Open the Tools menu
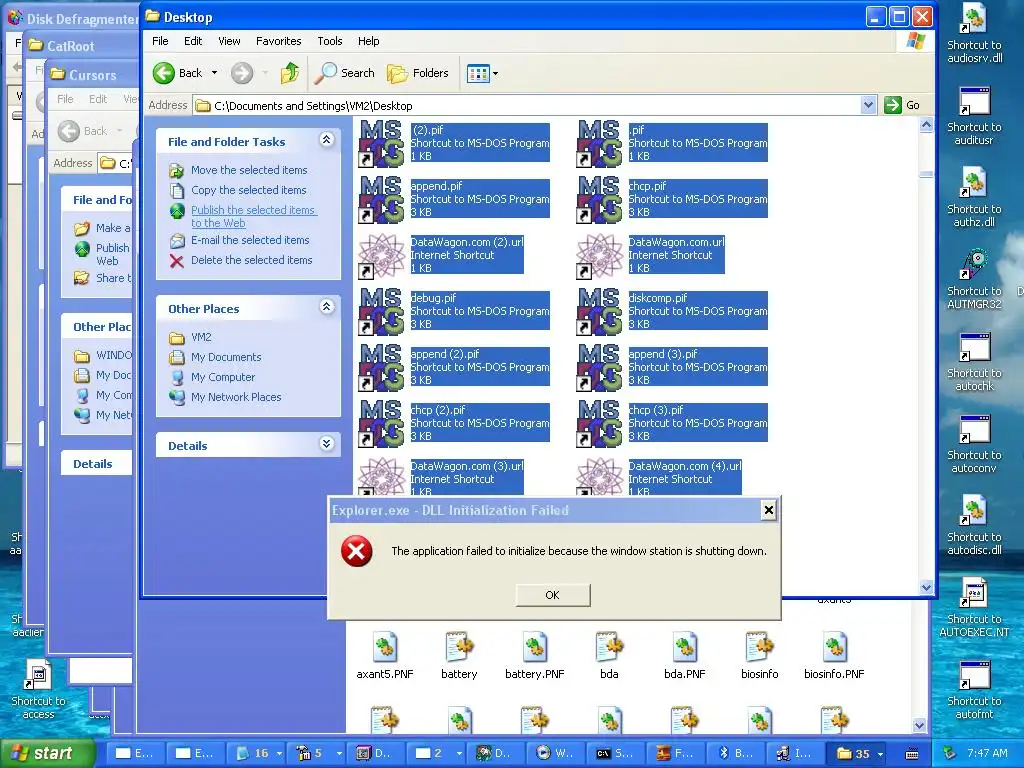 [x=330, y=41]
